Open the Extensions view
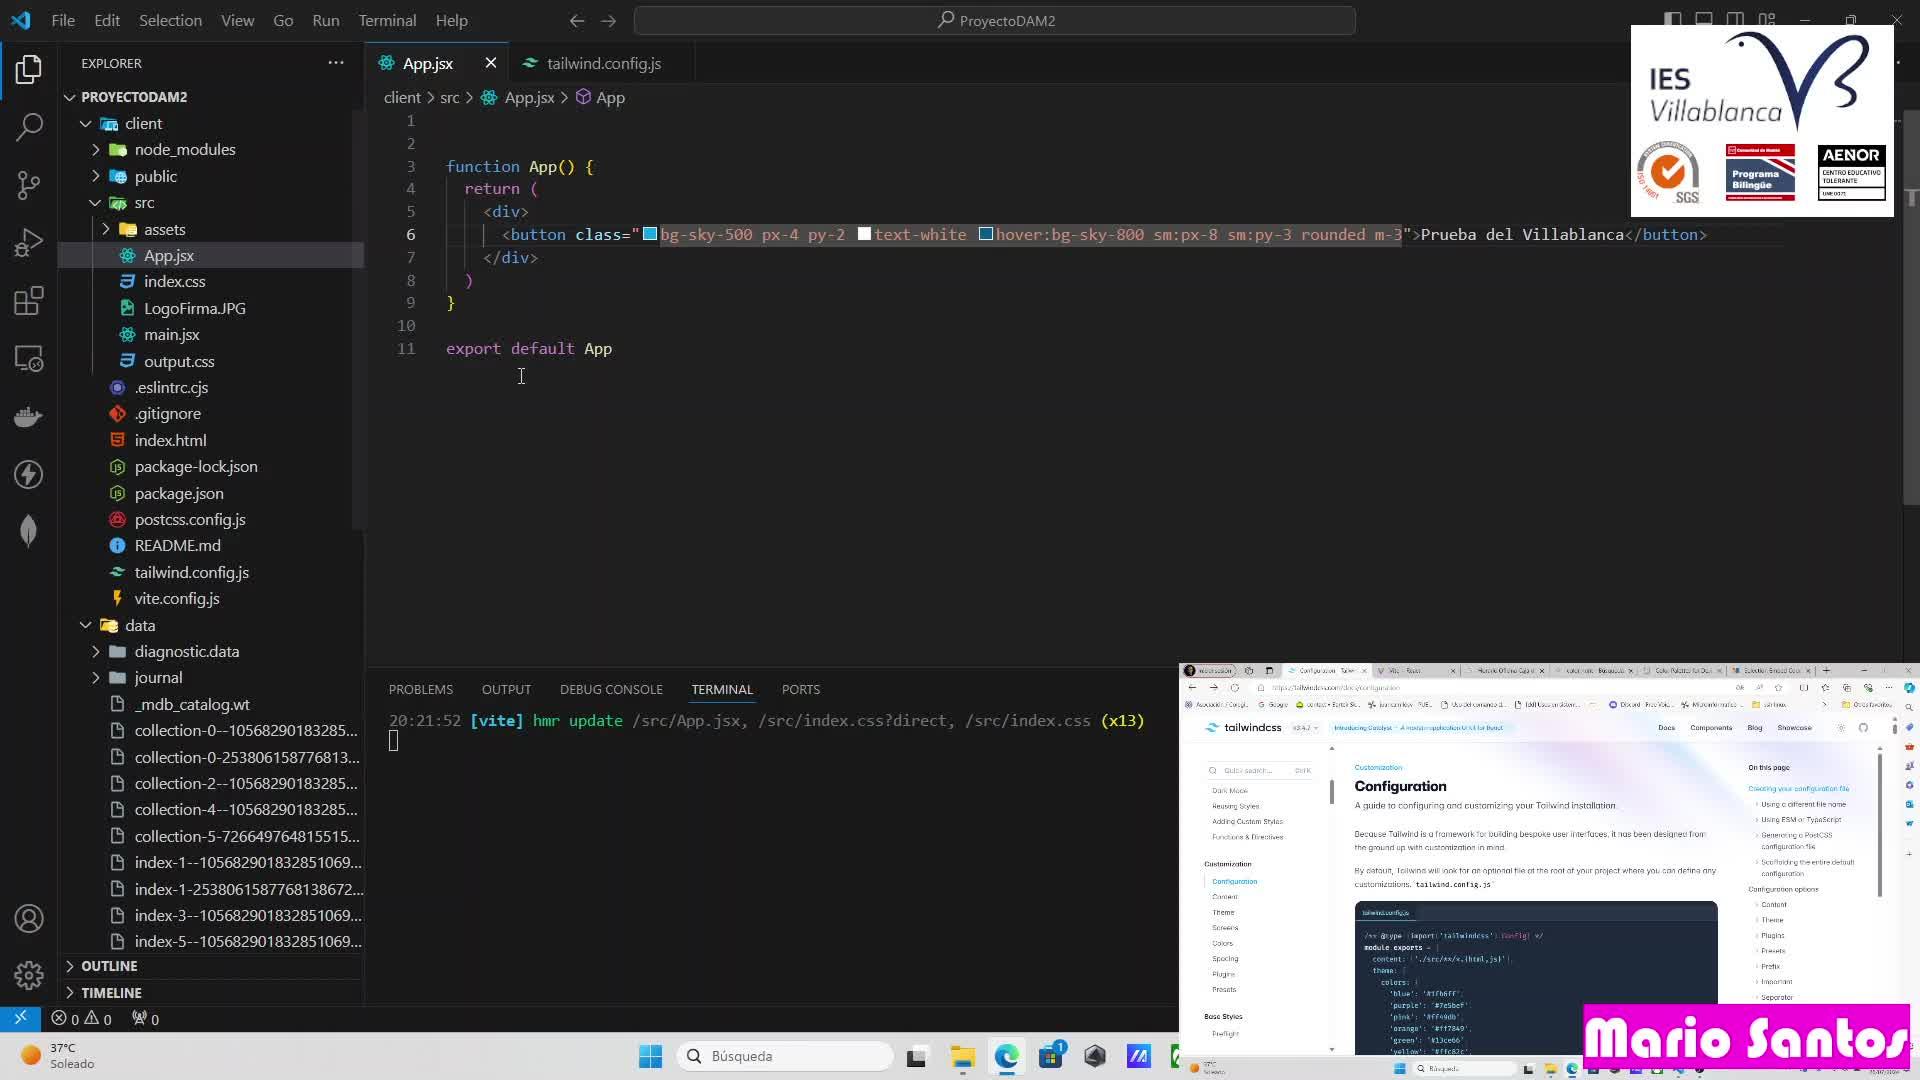1920x1080 pixels. tap(29, 301)
